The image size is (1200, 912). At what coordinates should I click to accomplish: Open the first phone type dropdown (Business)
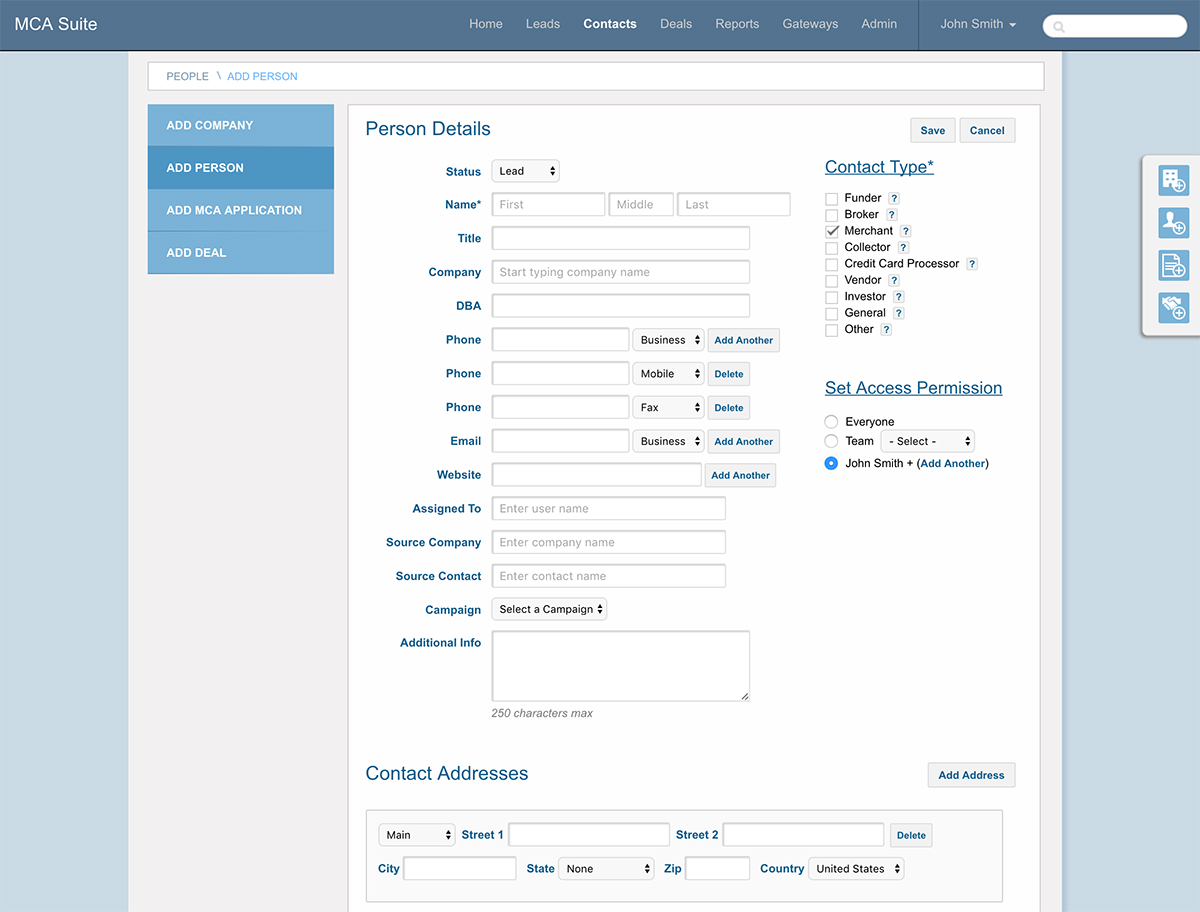[x=668, y=340]
